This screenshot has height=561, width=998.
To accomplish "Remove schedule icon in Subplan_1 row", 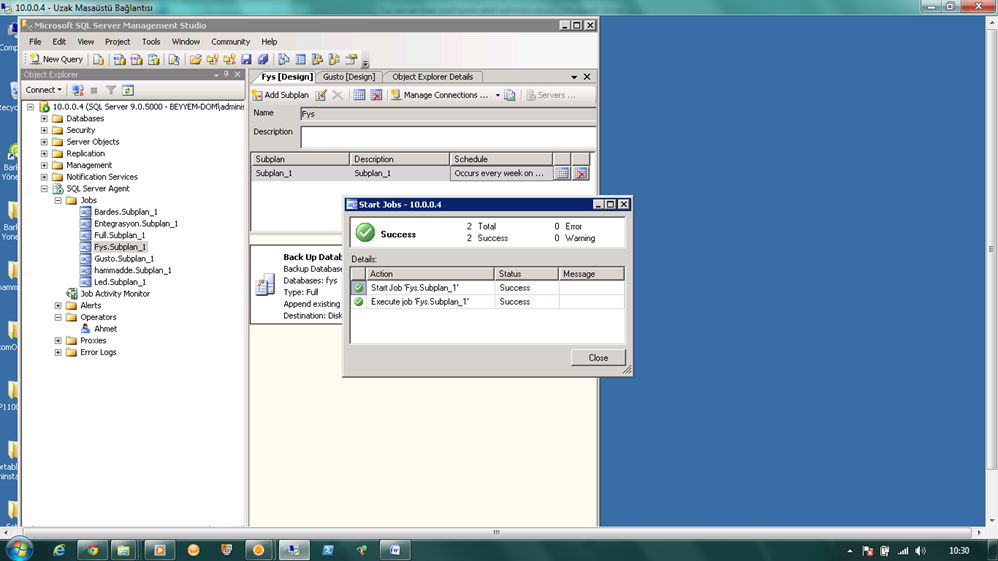I will click(580, 173).
